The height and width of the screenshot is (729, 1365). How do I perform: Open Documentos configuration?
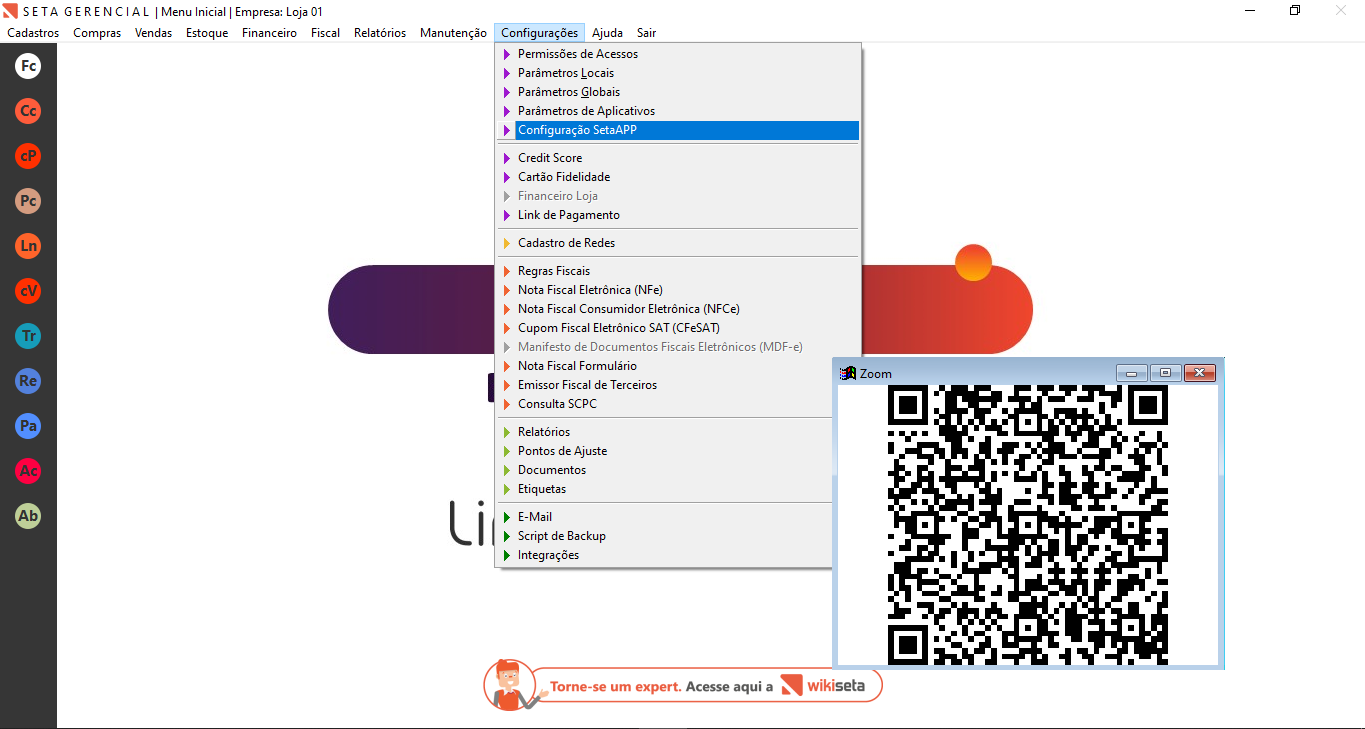[x=665, y=470]
